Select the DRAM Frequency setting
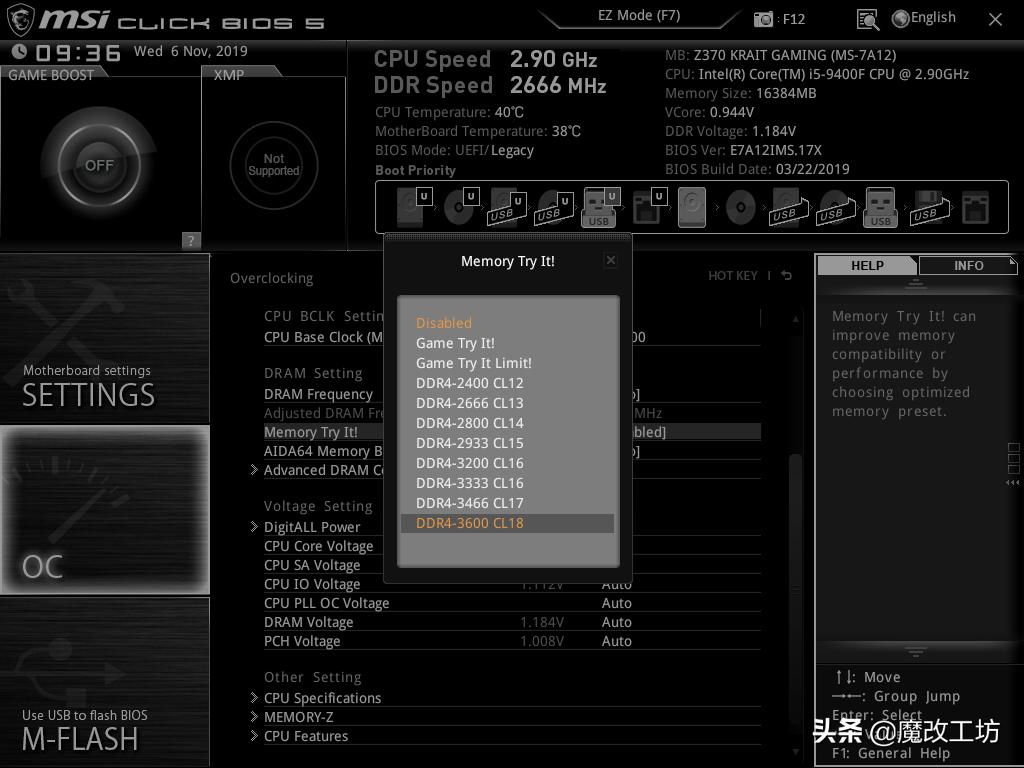This screenshot has width=1024, height=768. [x=318, y=394]
